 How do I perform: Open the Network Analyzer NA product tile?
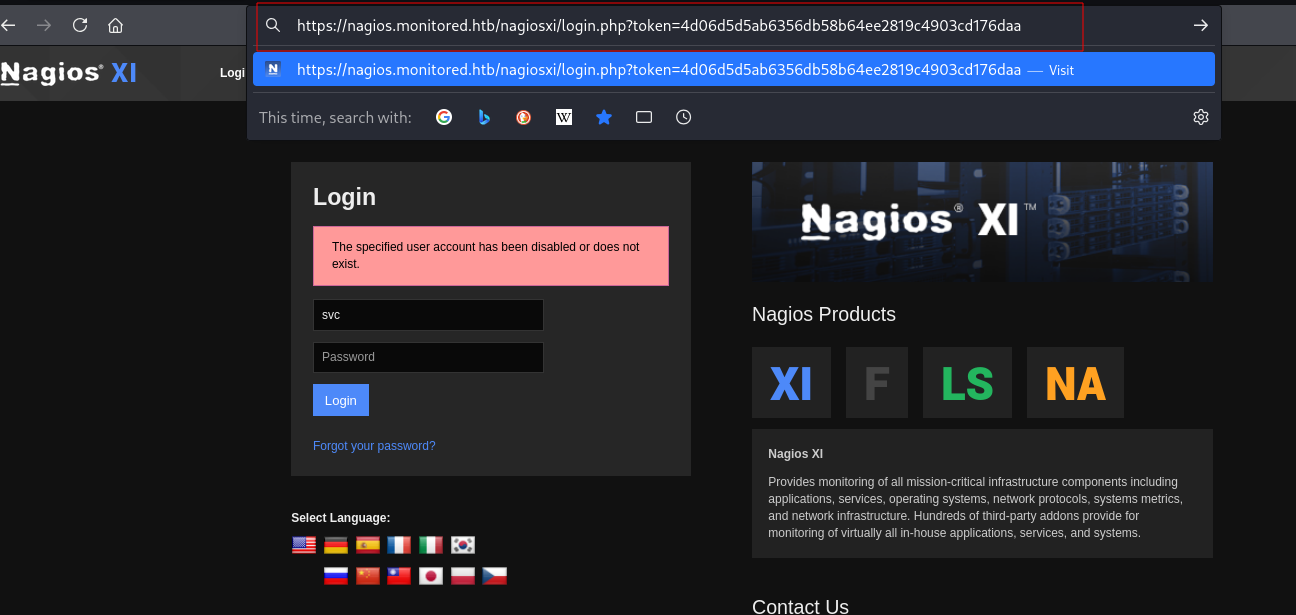point(1075,382)
